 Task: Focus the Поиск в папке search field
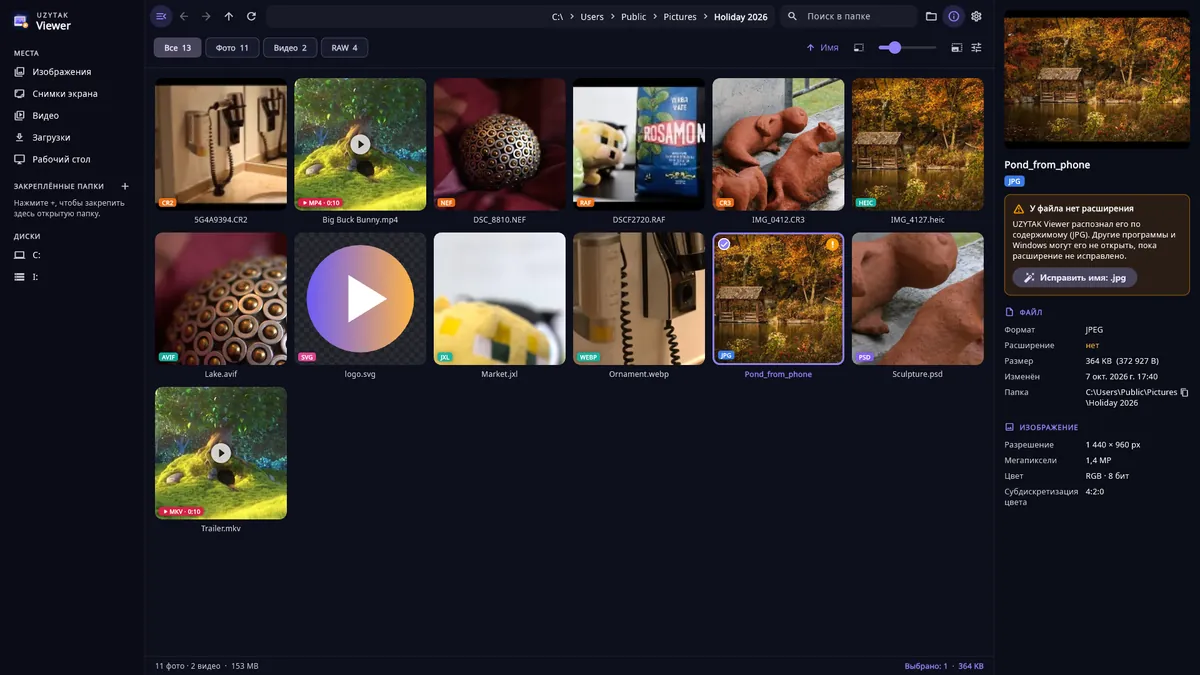pos(848,16)
